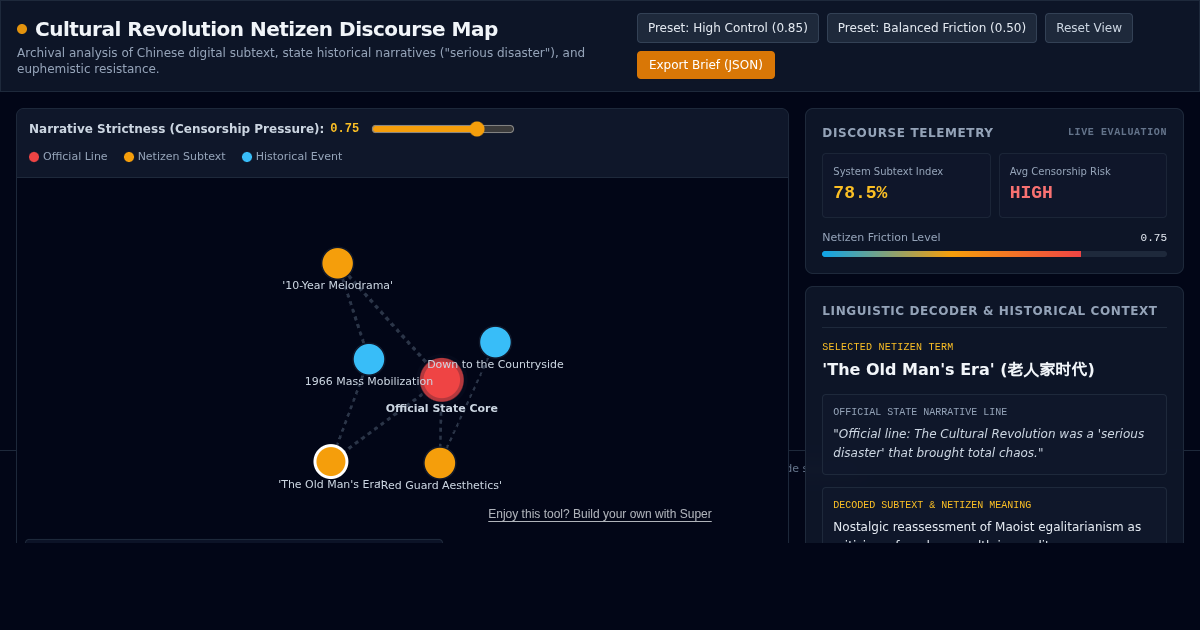Export the brief as JSON
This screenshot has height=630, width=1200.
pyautogui.click(x=706, y=65)
